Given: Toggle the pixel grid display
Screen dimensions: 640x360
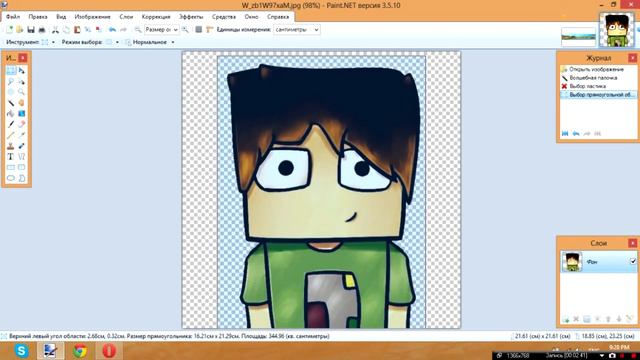Looking at the screenshot, I should 199,30.
